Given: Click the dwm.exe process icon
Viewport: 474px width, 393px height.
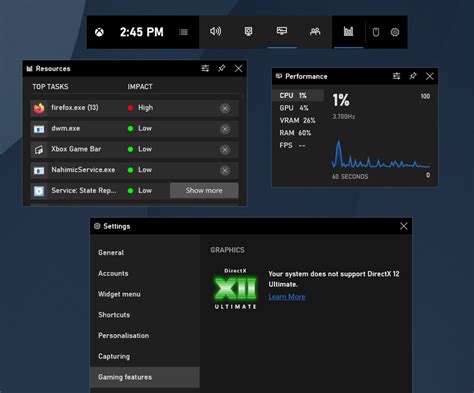Looking at the screenshot, I should point(39,129).
